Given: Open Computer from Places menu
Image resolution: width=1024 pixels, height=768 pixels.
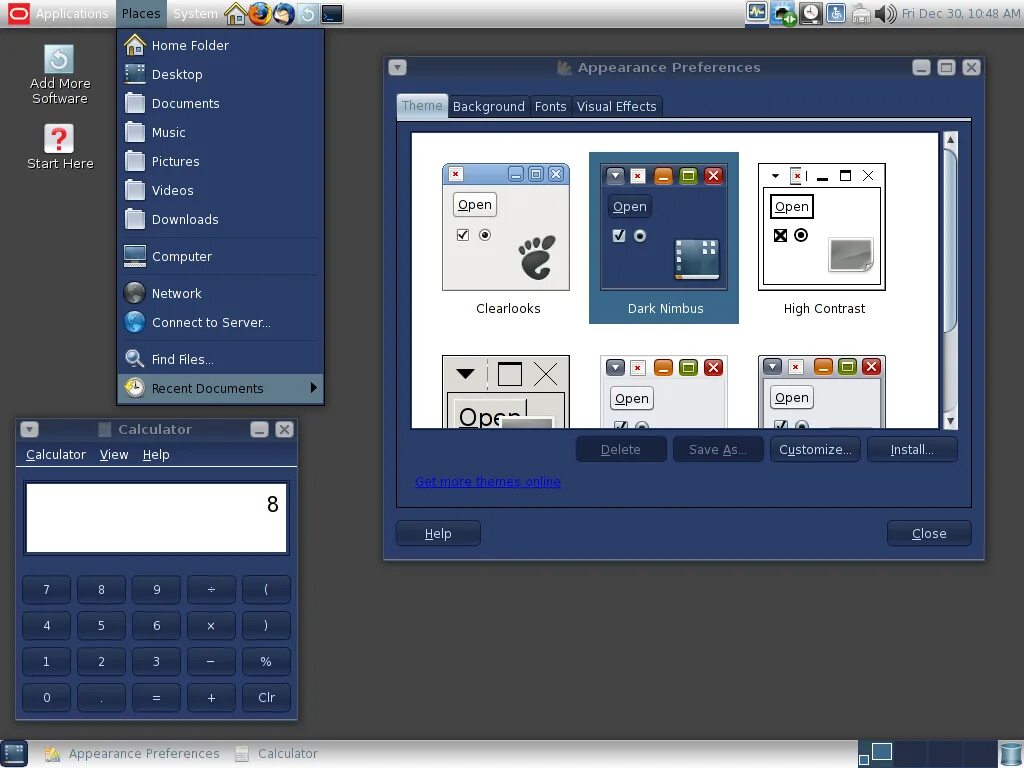Looking at the screenshot, I should pyautogui.click(x=221, y=257).
